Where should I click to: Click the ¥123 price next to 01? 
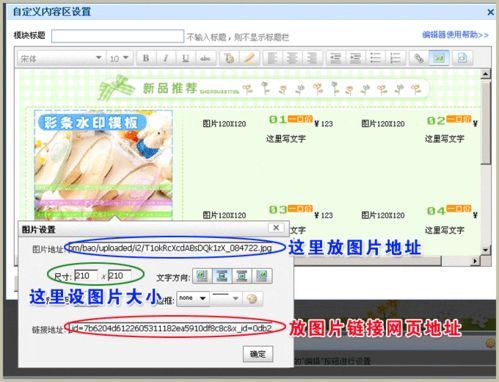point(324,124)
